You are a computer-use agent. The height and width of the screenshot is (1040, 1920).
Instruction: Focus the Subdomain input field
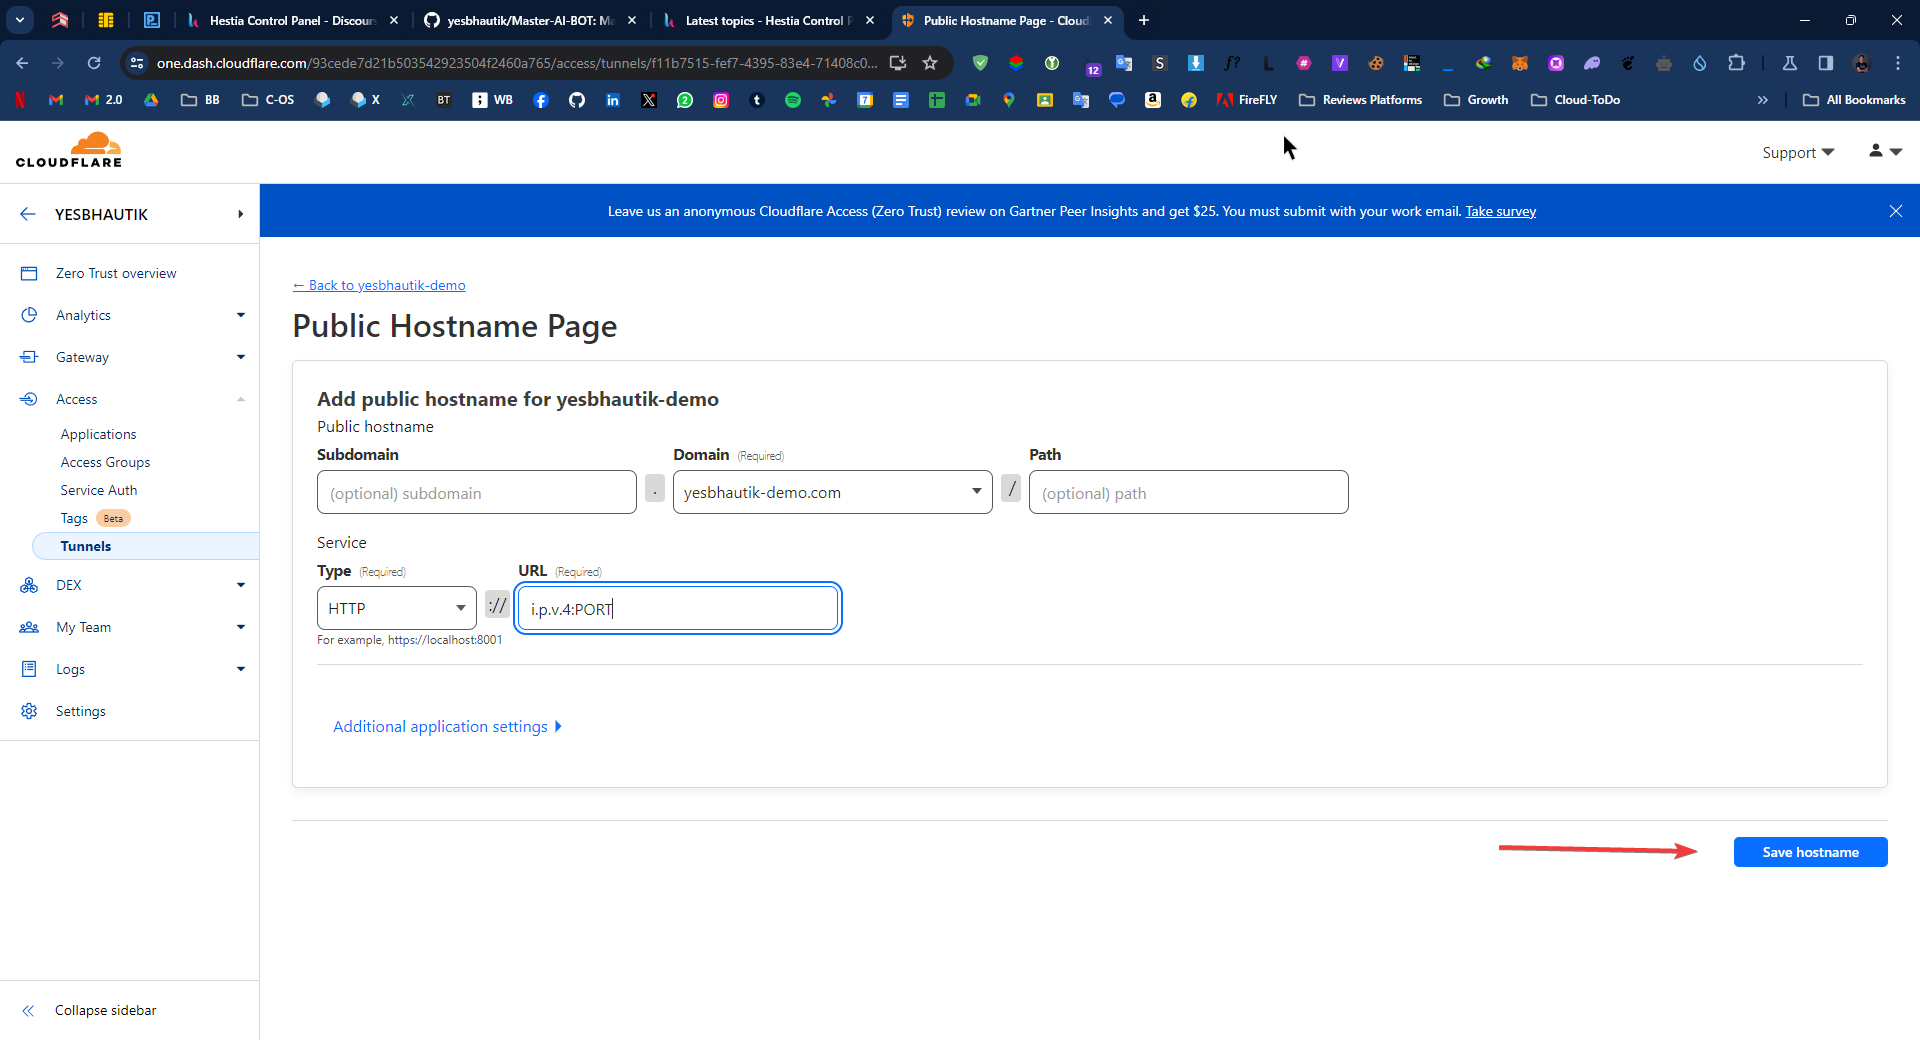coord(477,492)
